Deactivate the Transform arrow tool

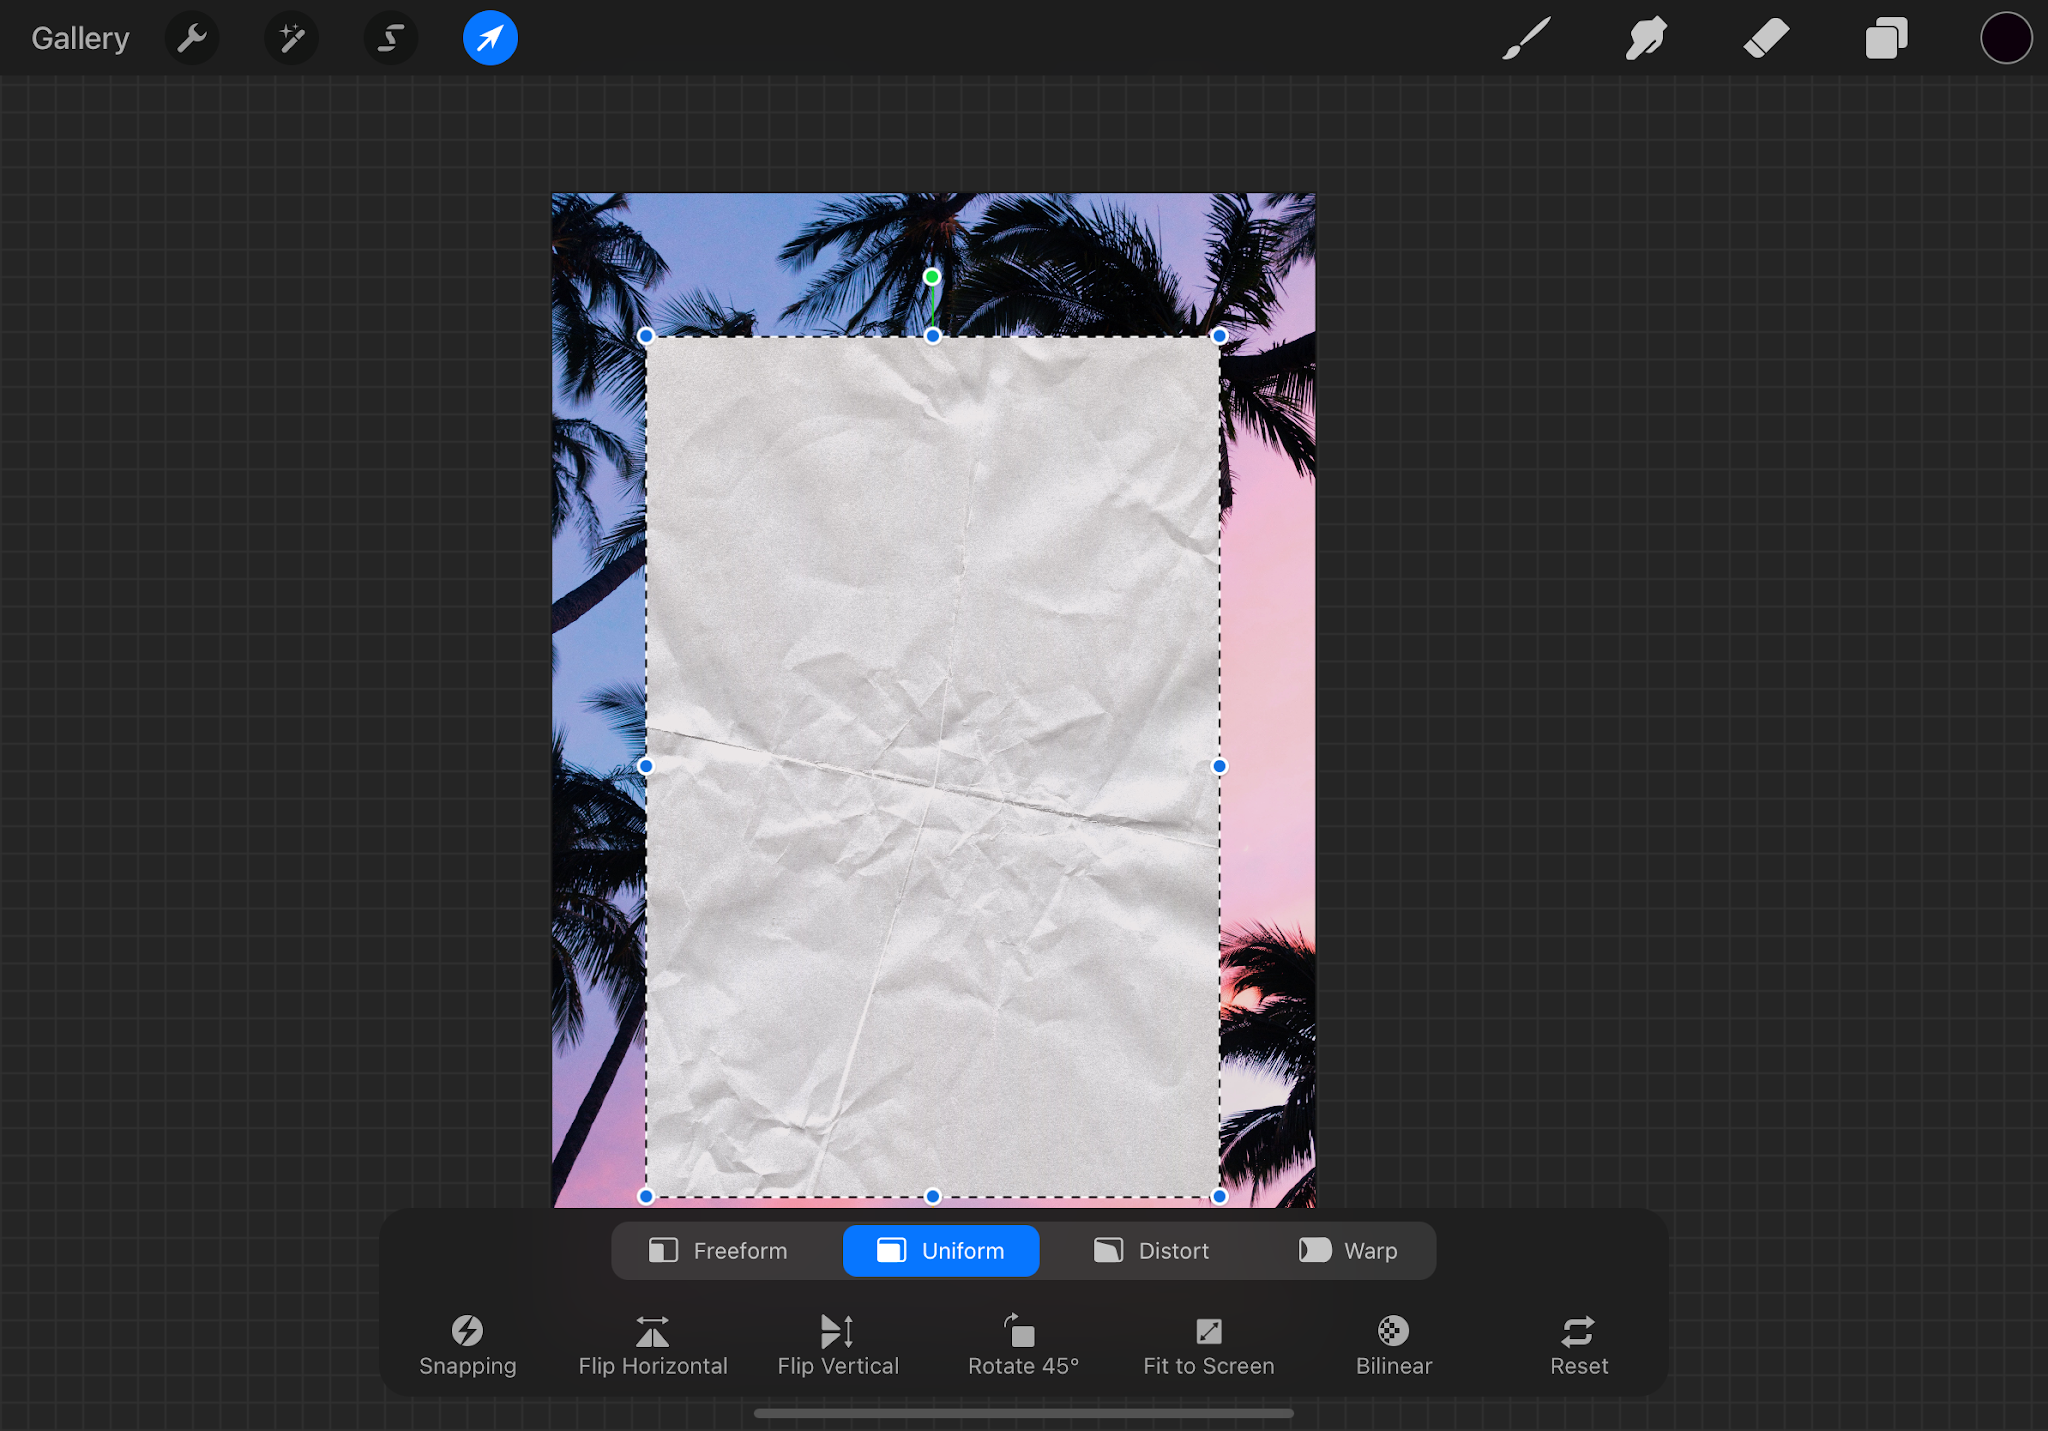point(490,39)
